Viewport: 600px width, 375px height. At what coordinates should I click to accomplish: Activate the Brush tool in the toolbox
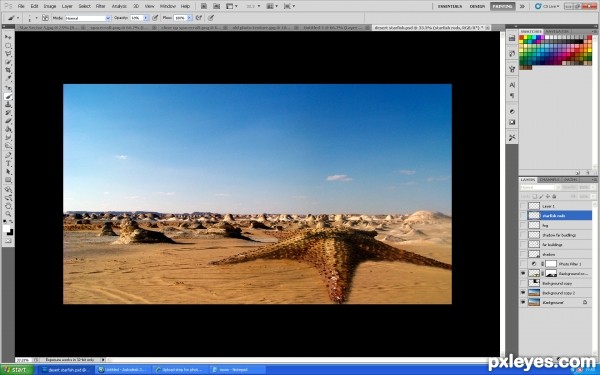click(8, 96)
